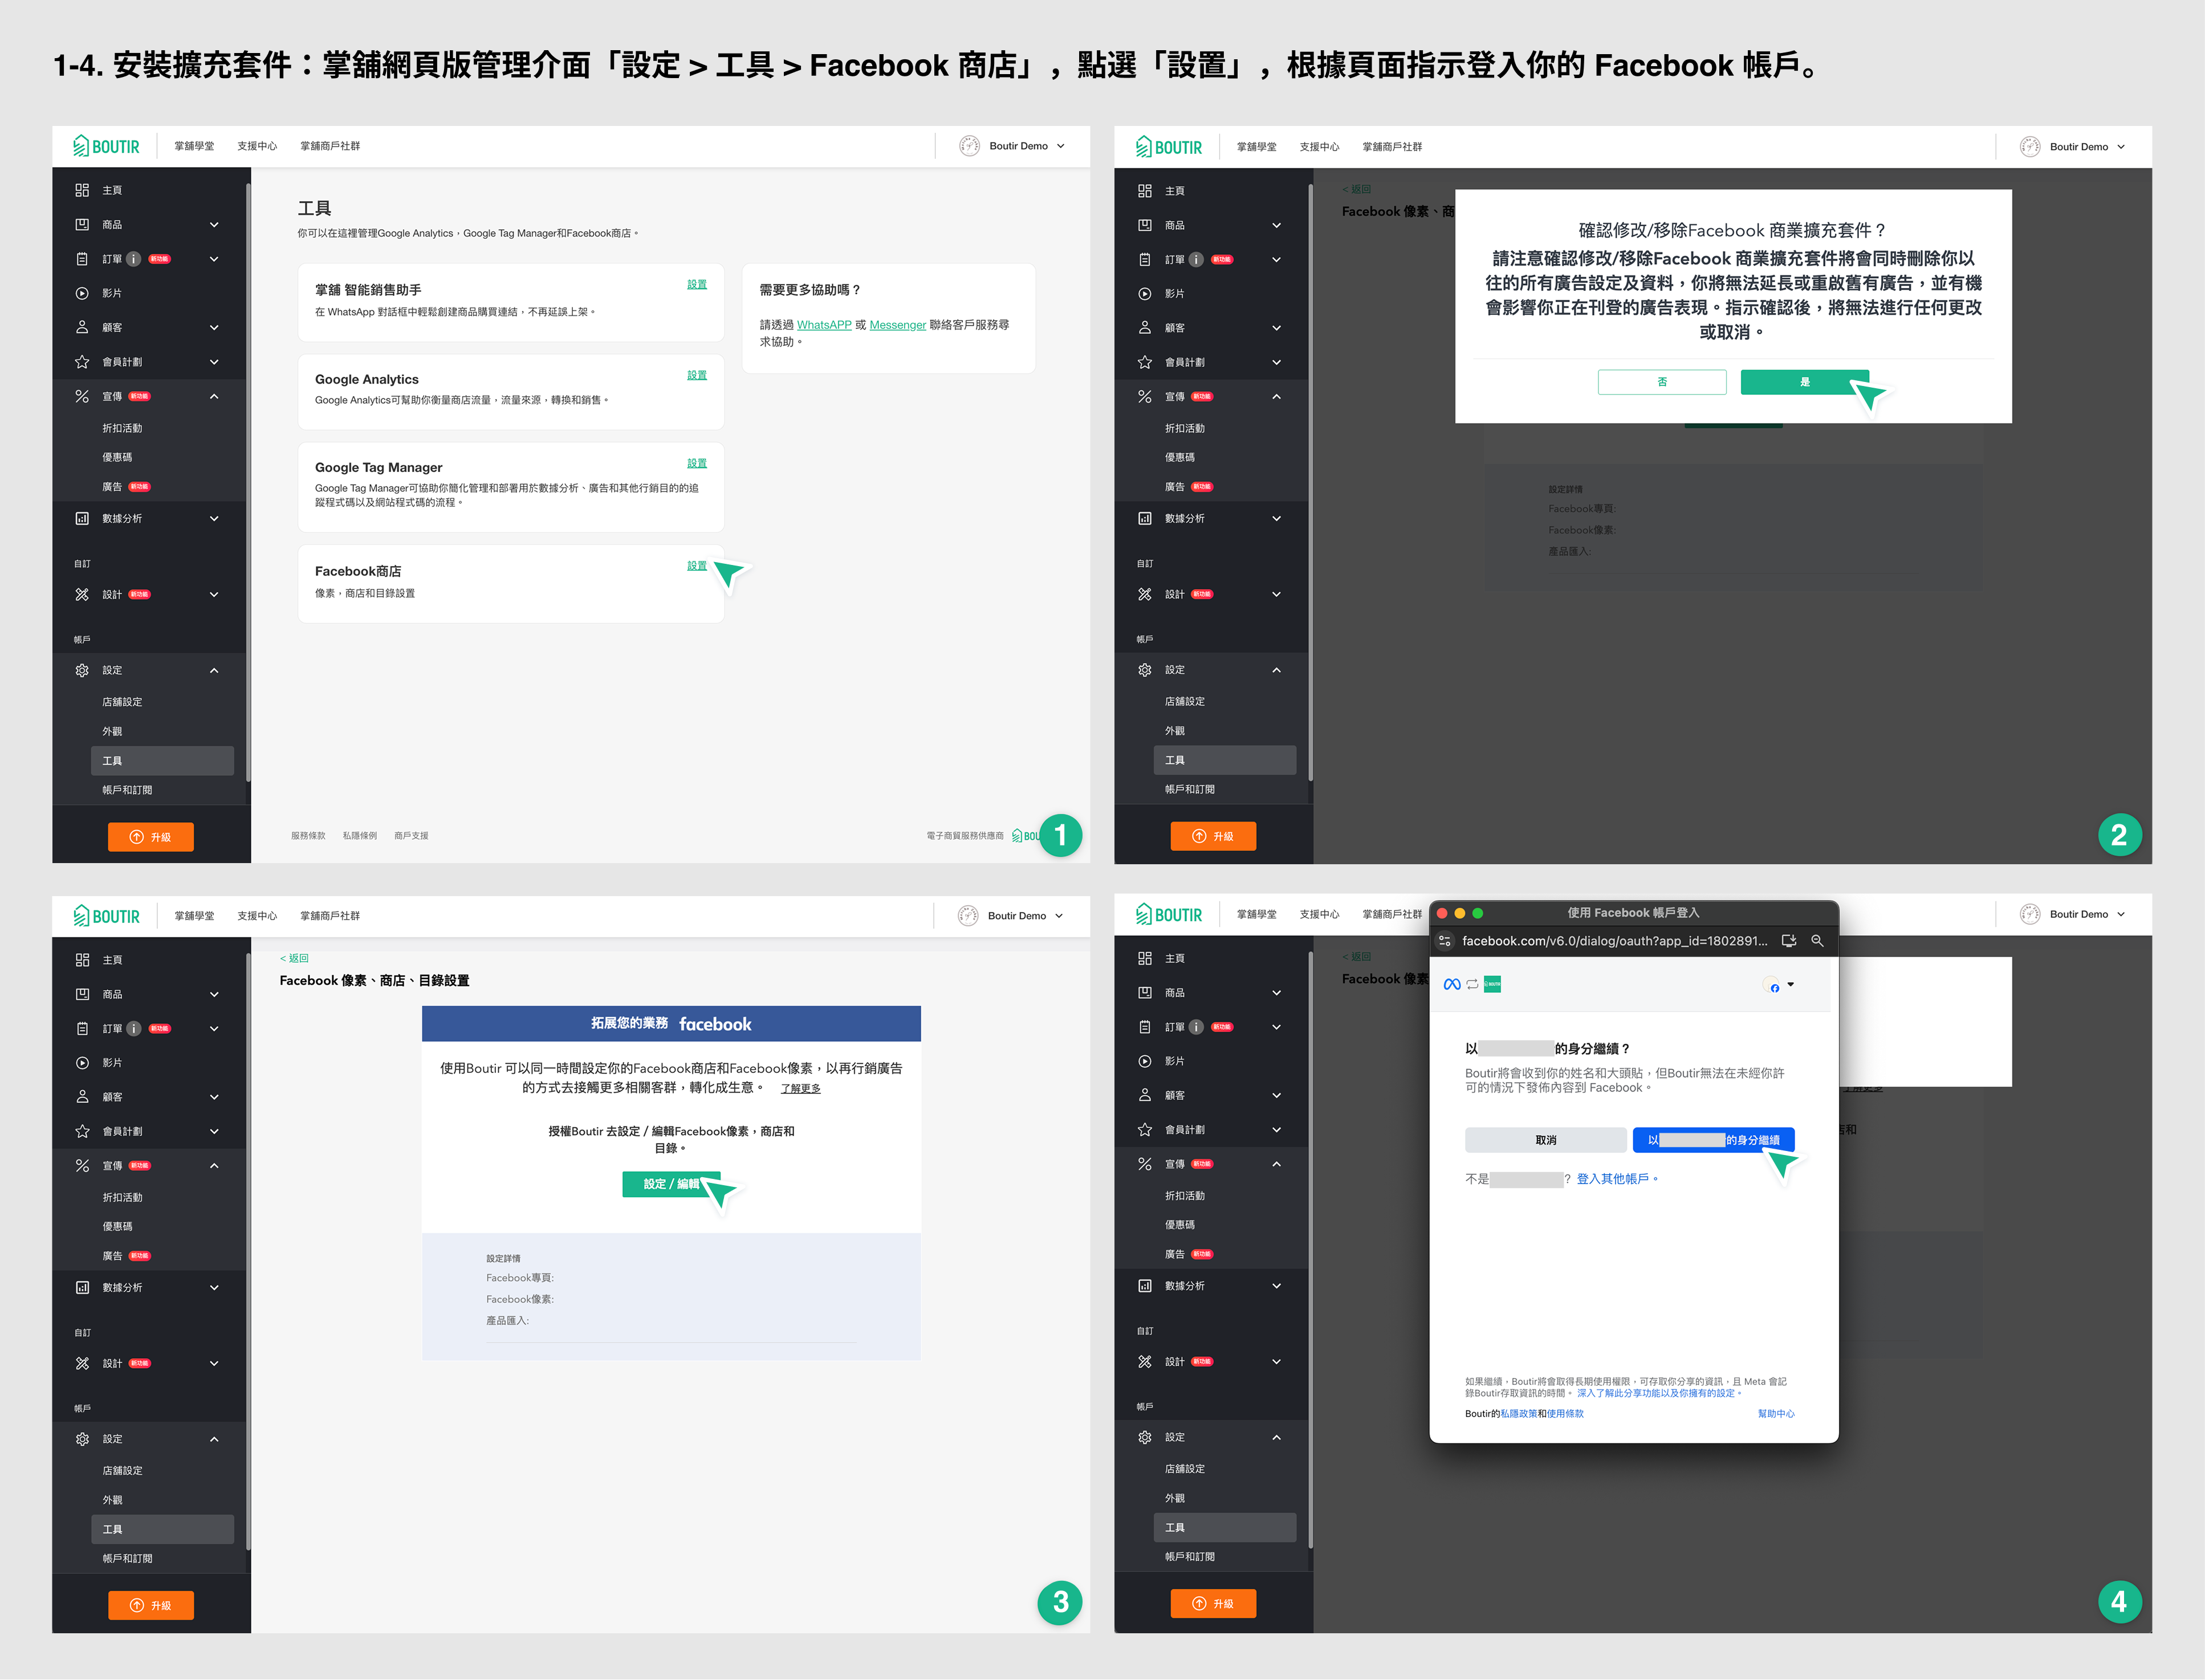Click 否 to decline in the dialog
2205x1680 pixels.
(1662, 382)
